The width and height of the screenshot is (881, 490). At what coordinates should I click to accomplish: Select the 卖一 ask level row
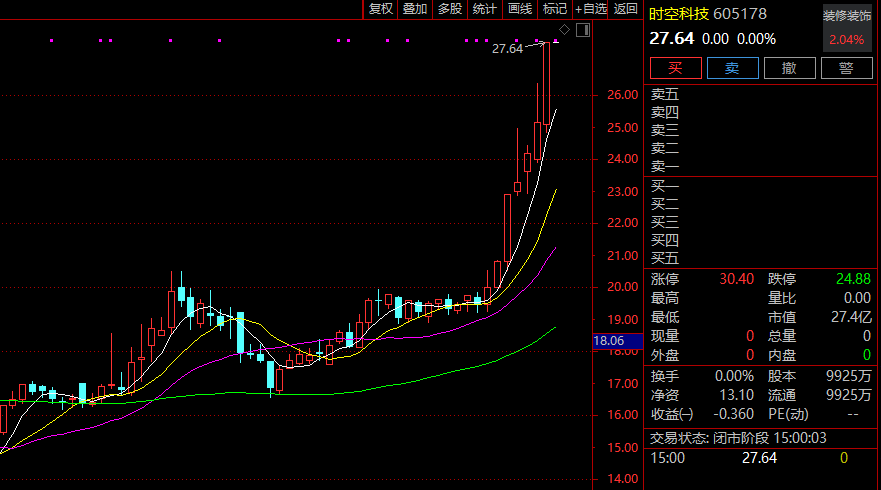tap(665, 166)
